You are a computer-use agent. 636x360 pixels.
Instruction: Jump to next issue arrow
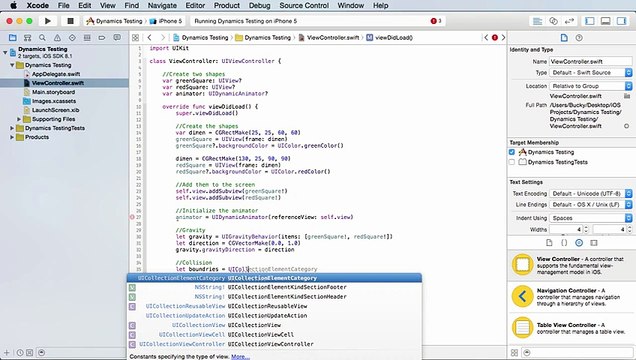(x=503, y=38)
